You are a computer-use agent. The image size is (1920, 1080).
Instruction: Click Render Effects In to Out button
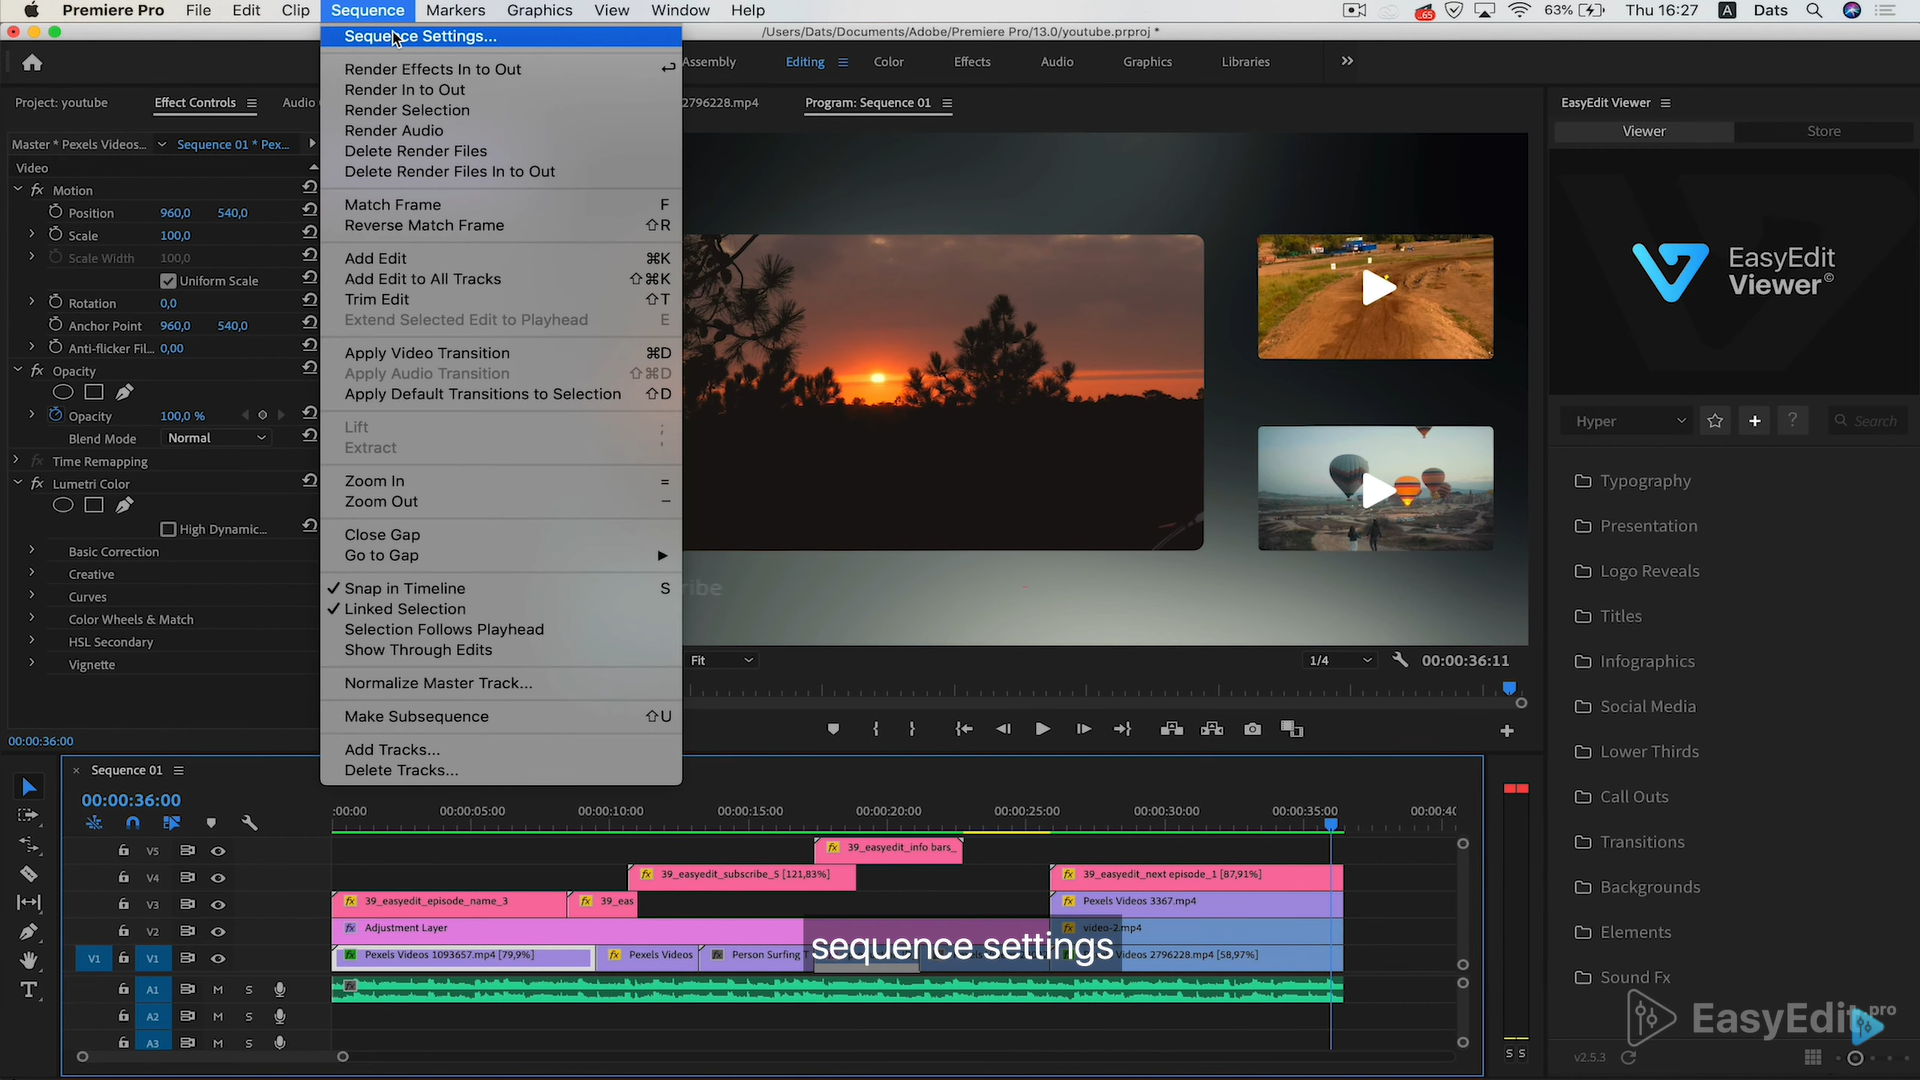click(x=433, y=69)
